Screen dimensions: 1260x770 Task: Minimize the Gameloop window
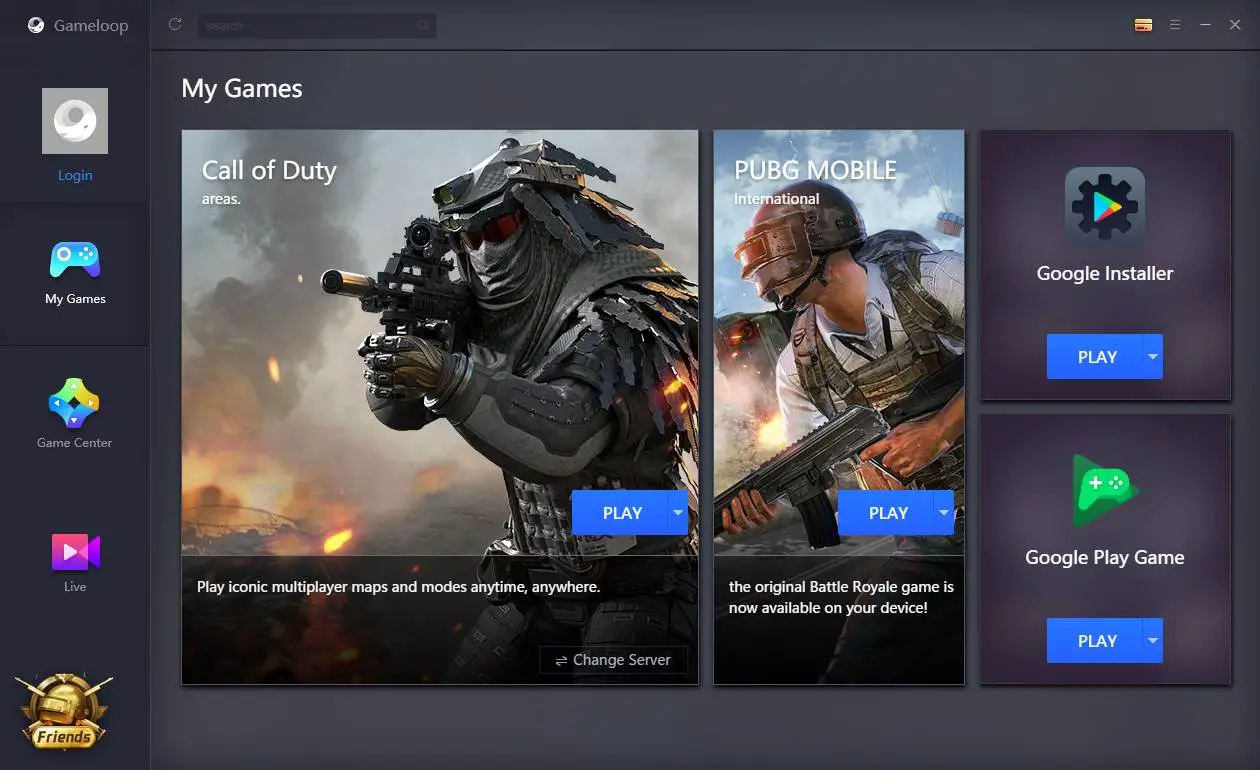point(1206,25)
